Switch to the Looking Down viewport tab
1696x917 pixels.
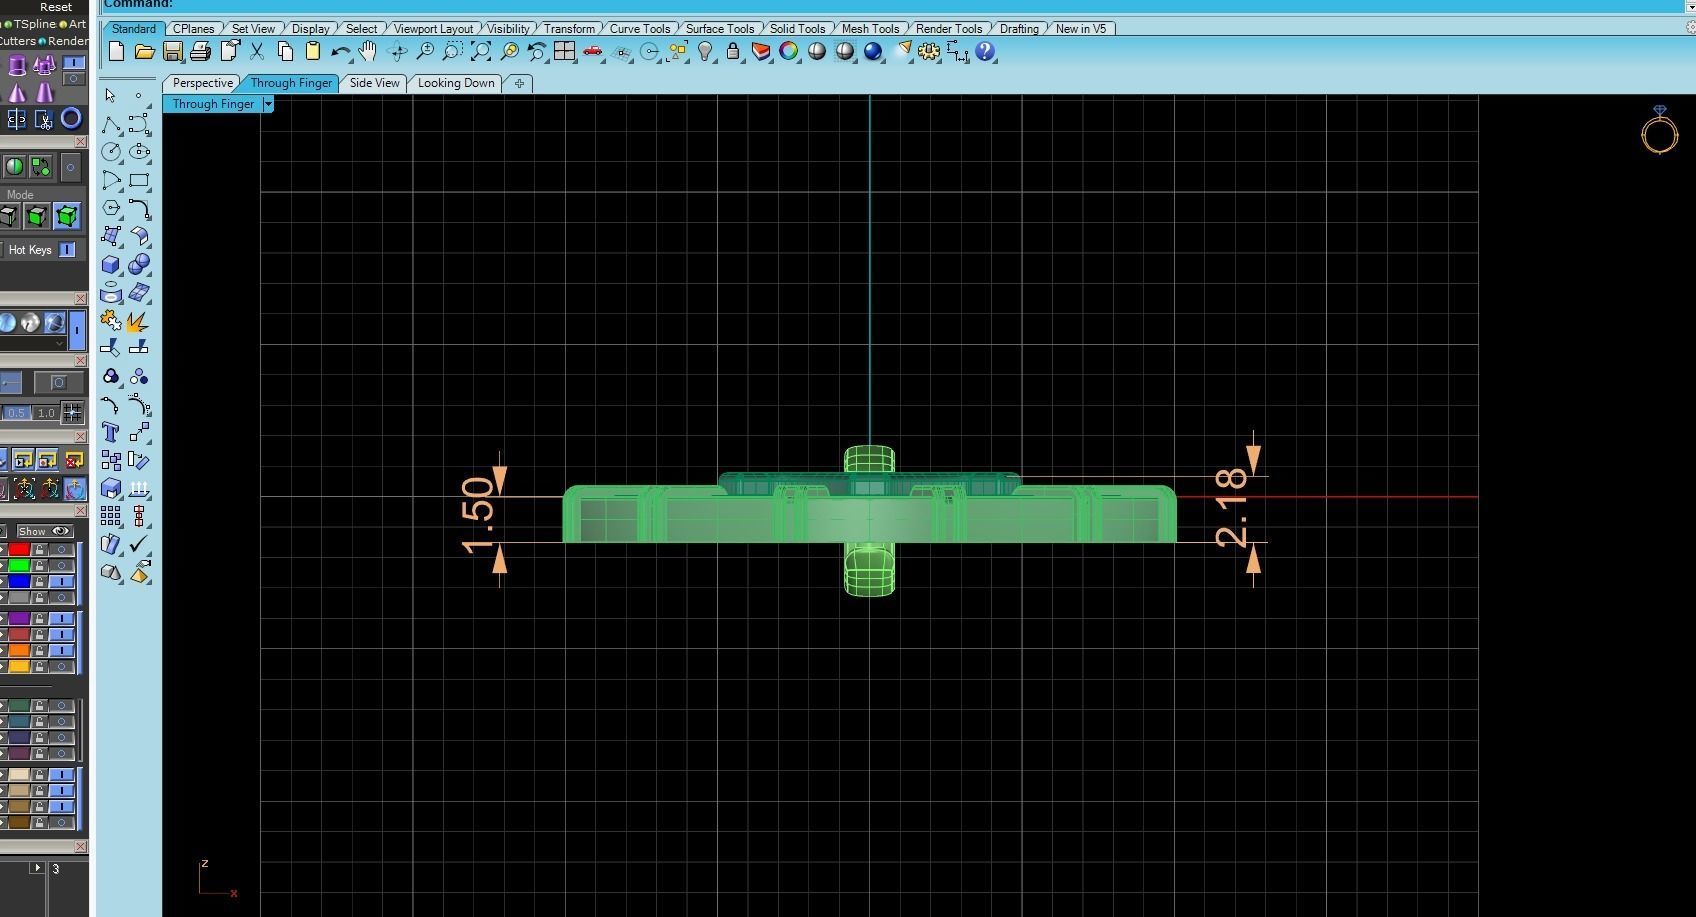(456, 83)
